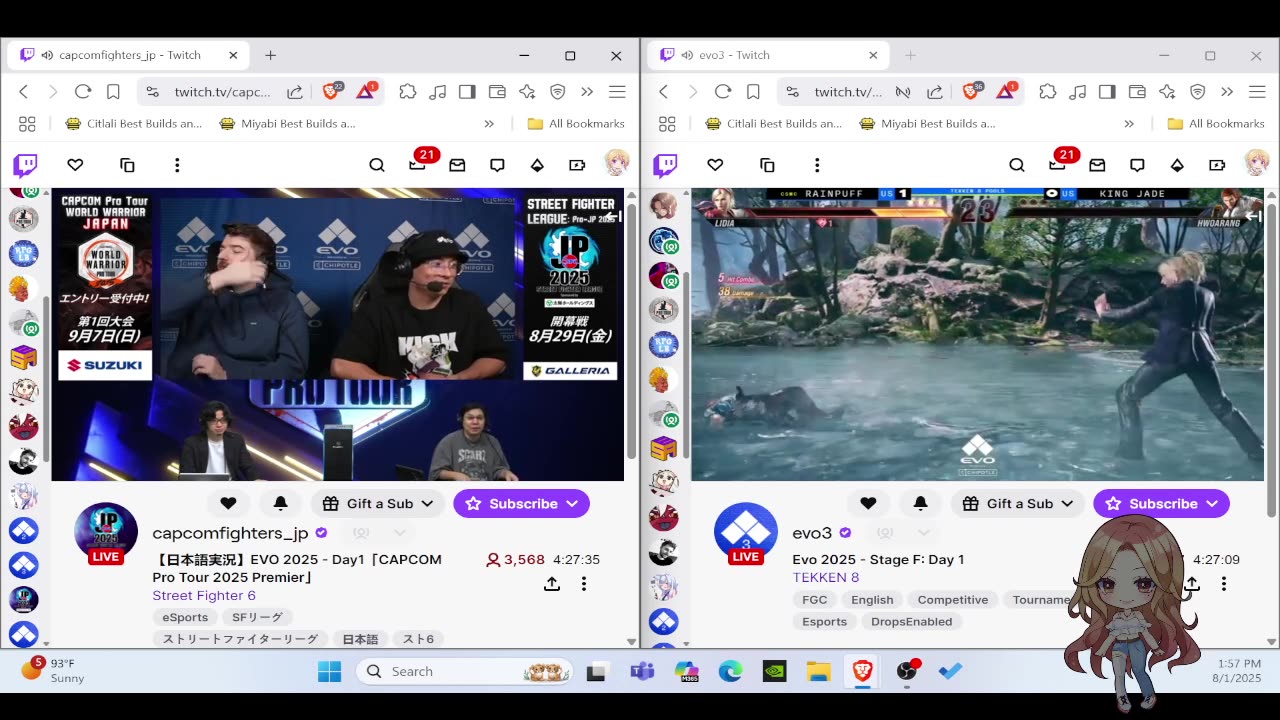
Task: Select the evo3 - Twitch tab
Action: tap(768, 55)
